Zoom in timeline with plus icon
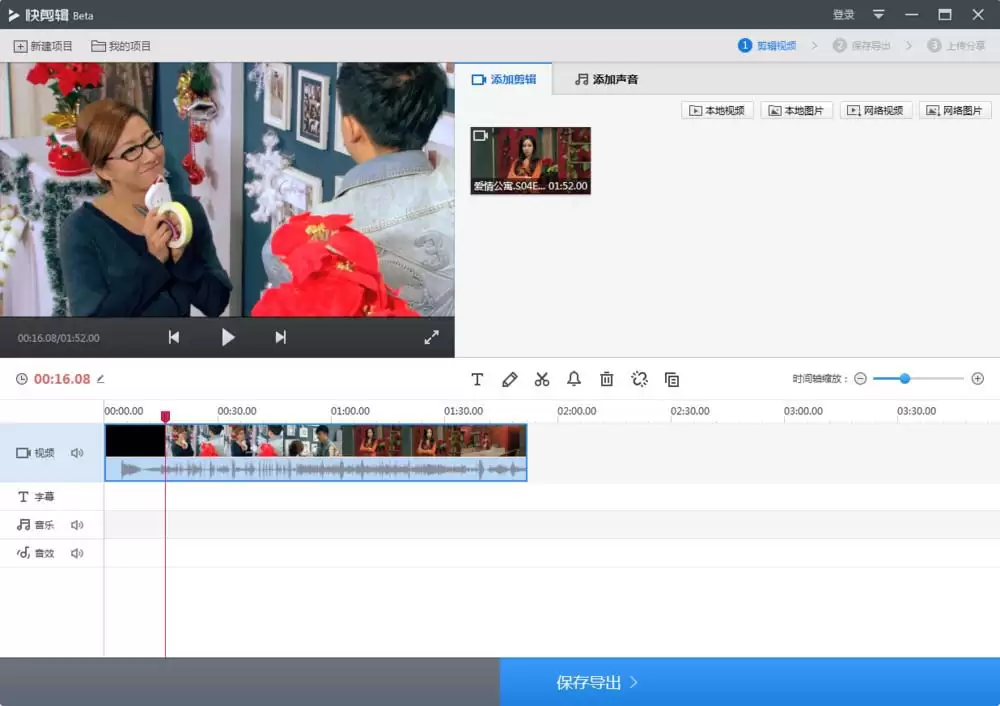Image resolution: width=1000 pixels, height=706 pixels. 978,379
